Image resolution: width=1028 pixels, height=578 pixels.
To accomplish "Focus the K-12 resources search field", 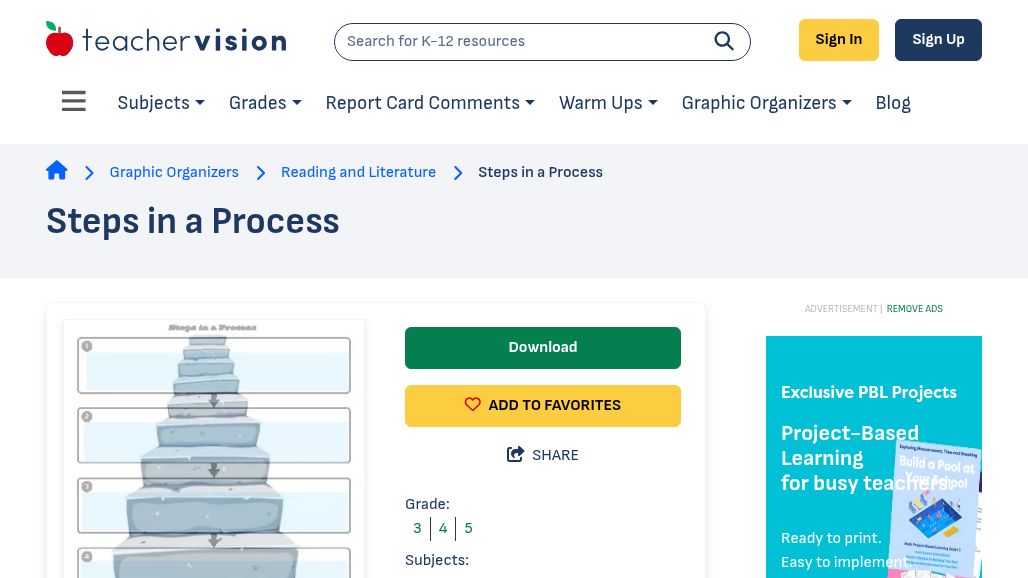I will click(520, 41).
